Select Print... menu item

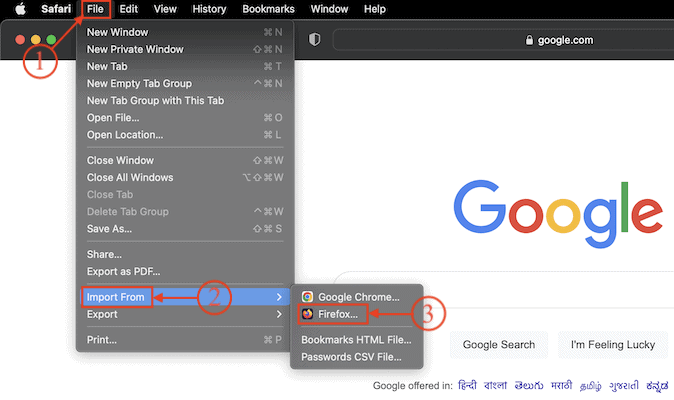pyautogui.click(x=185, y=340)
